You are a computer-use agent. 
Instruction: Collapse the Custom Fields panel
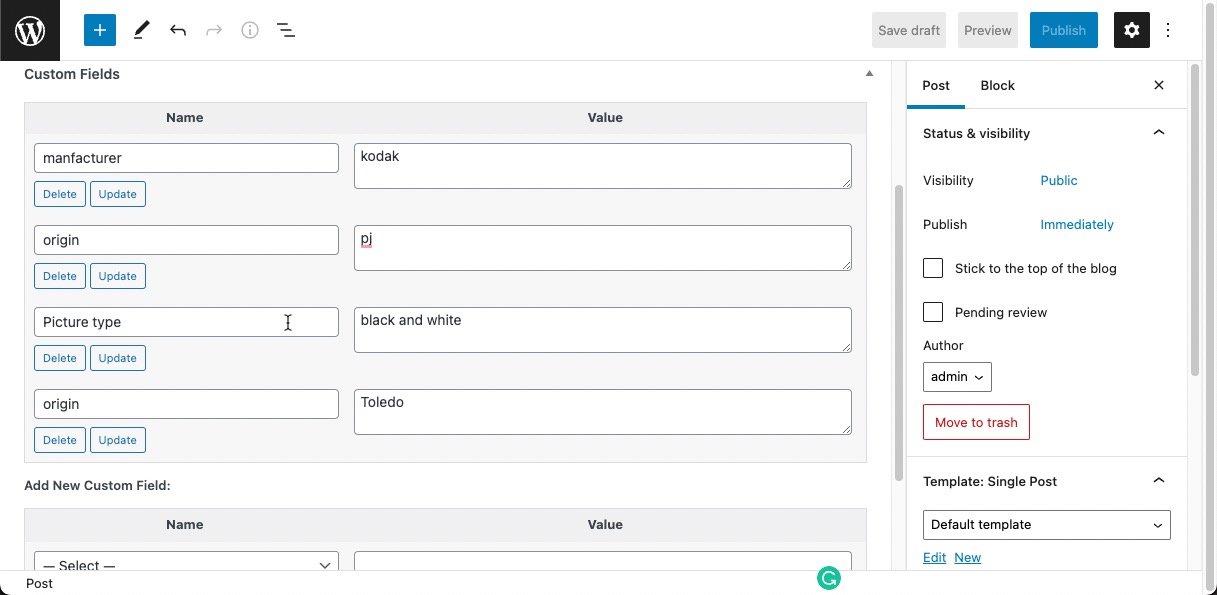(869, 74)
